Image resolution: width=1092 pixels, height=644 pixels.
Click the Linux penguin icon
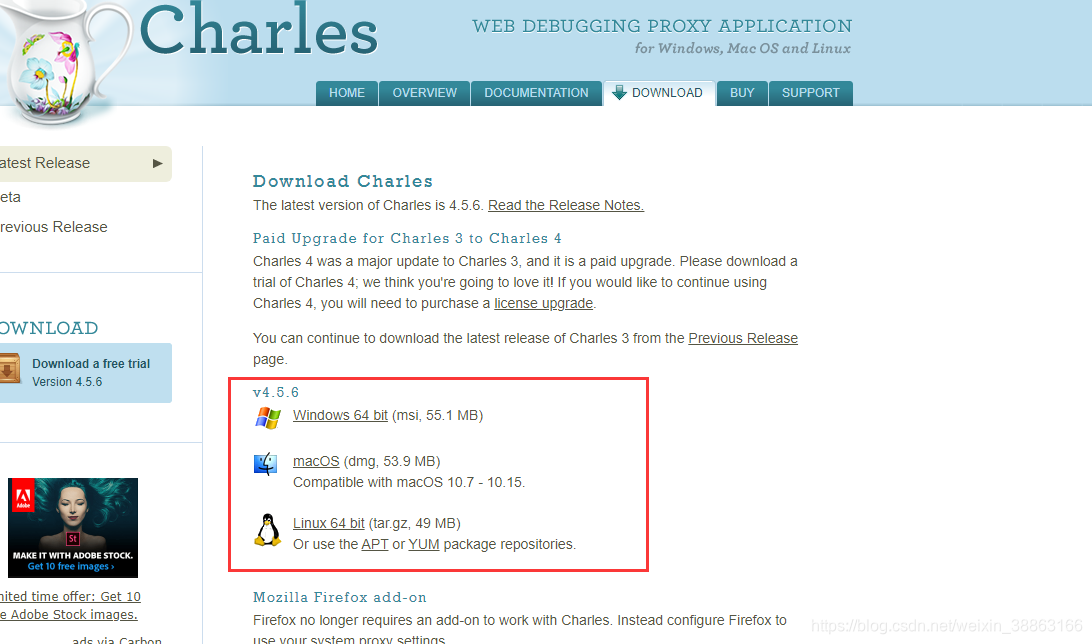pos(267,531)
